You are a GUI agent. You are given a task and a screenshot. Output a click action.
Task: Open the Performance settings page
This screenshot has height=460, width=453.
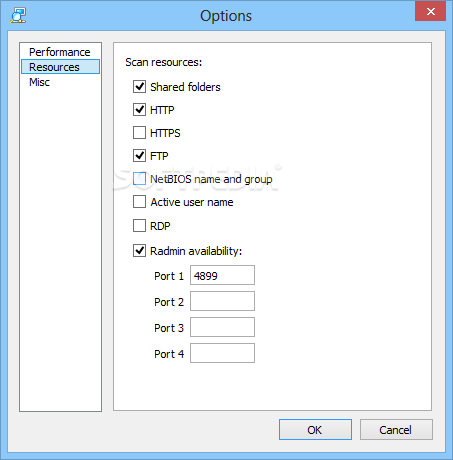tap(60, 52)
